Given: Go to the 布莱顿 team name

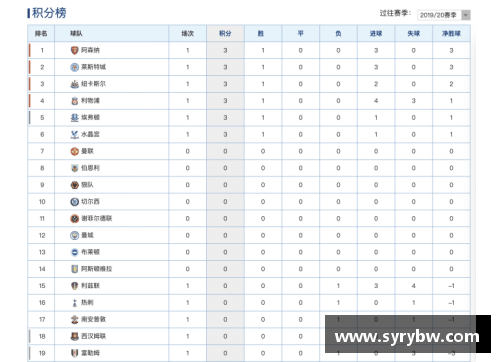Looking at the screenshot, I should tap(90, 252).
